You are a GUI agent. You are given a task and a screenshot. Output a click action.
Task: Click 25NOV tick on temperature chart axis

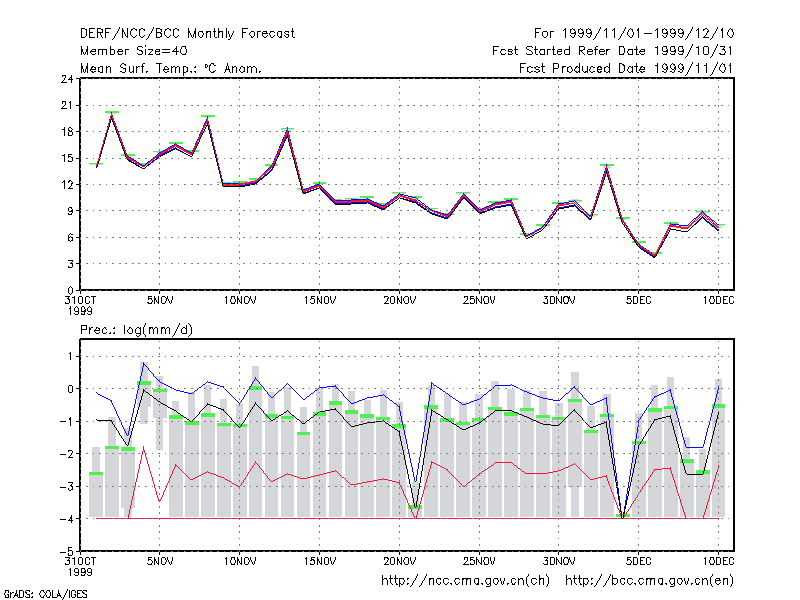click(479, 301)
